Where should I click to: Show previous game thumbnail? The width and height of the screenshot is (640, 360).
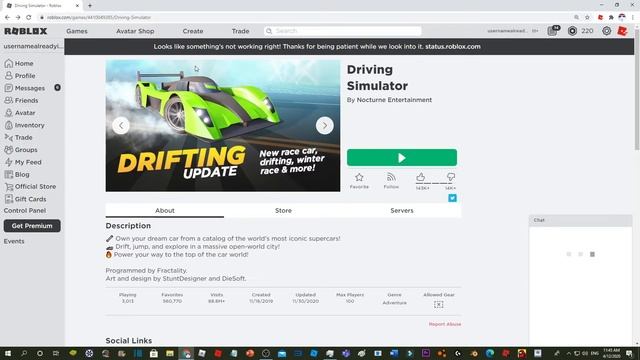click(x=121, y=125)
